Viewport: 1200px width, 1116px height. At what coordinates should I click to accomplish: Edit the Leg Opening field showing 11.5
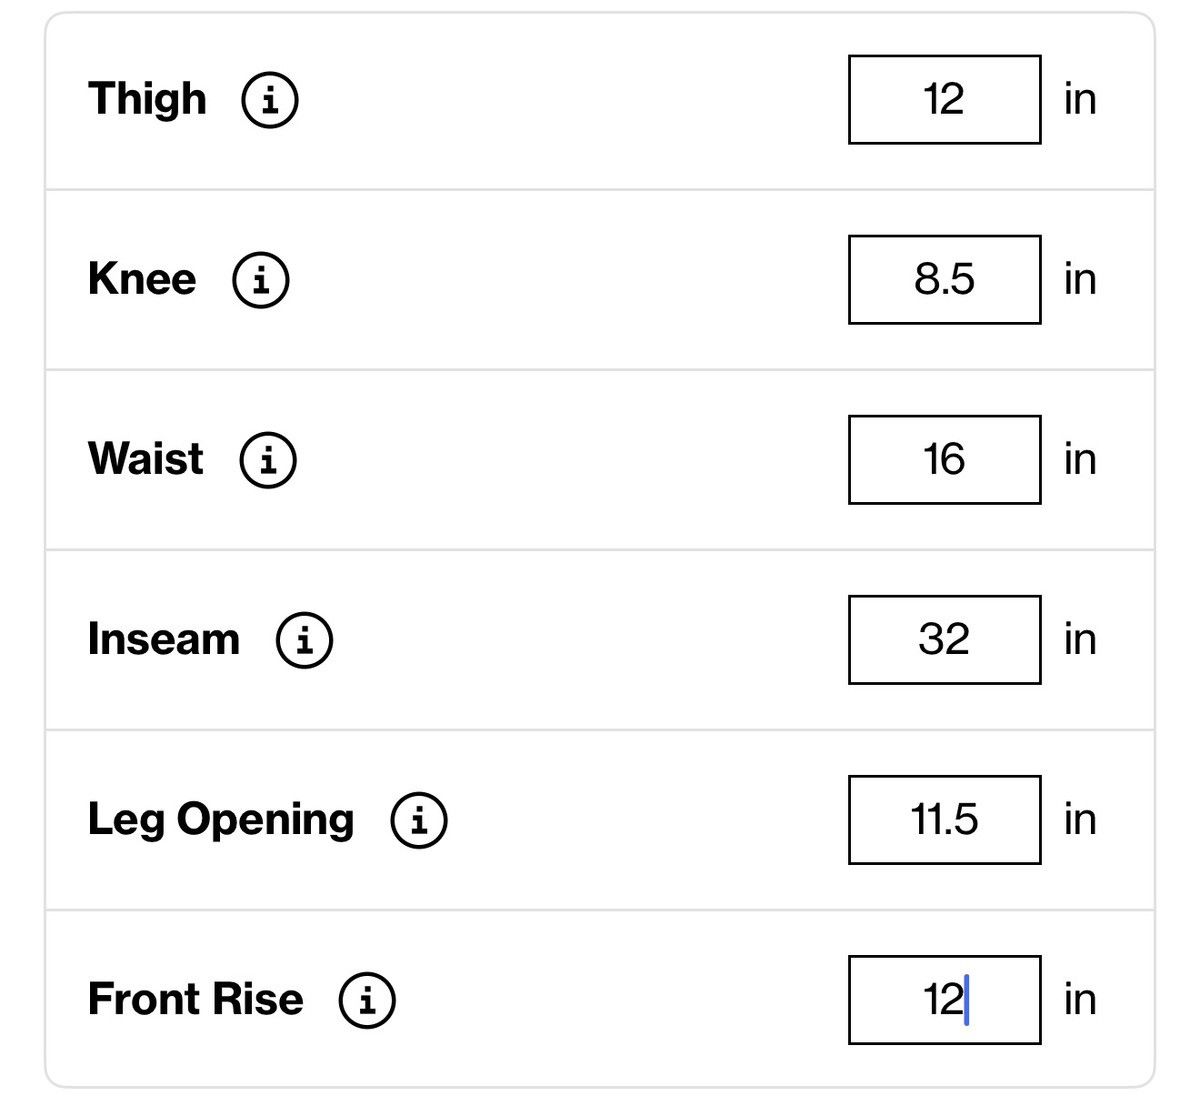(x=945, y=820)
